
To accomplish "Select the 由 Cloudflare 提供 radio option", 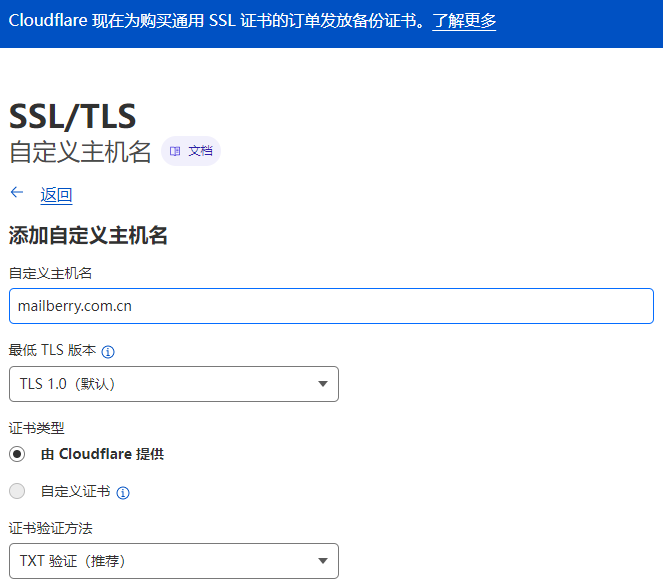I will tap(17, 454).
